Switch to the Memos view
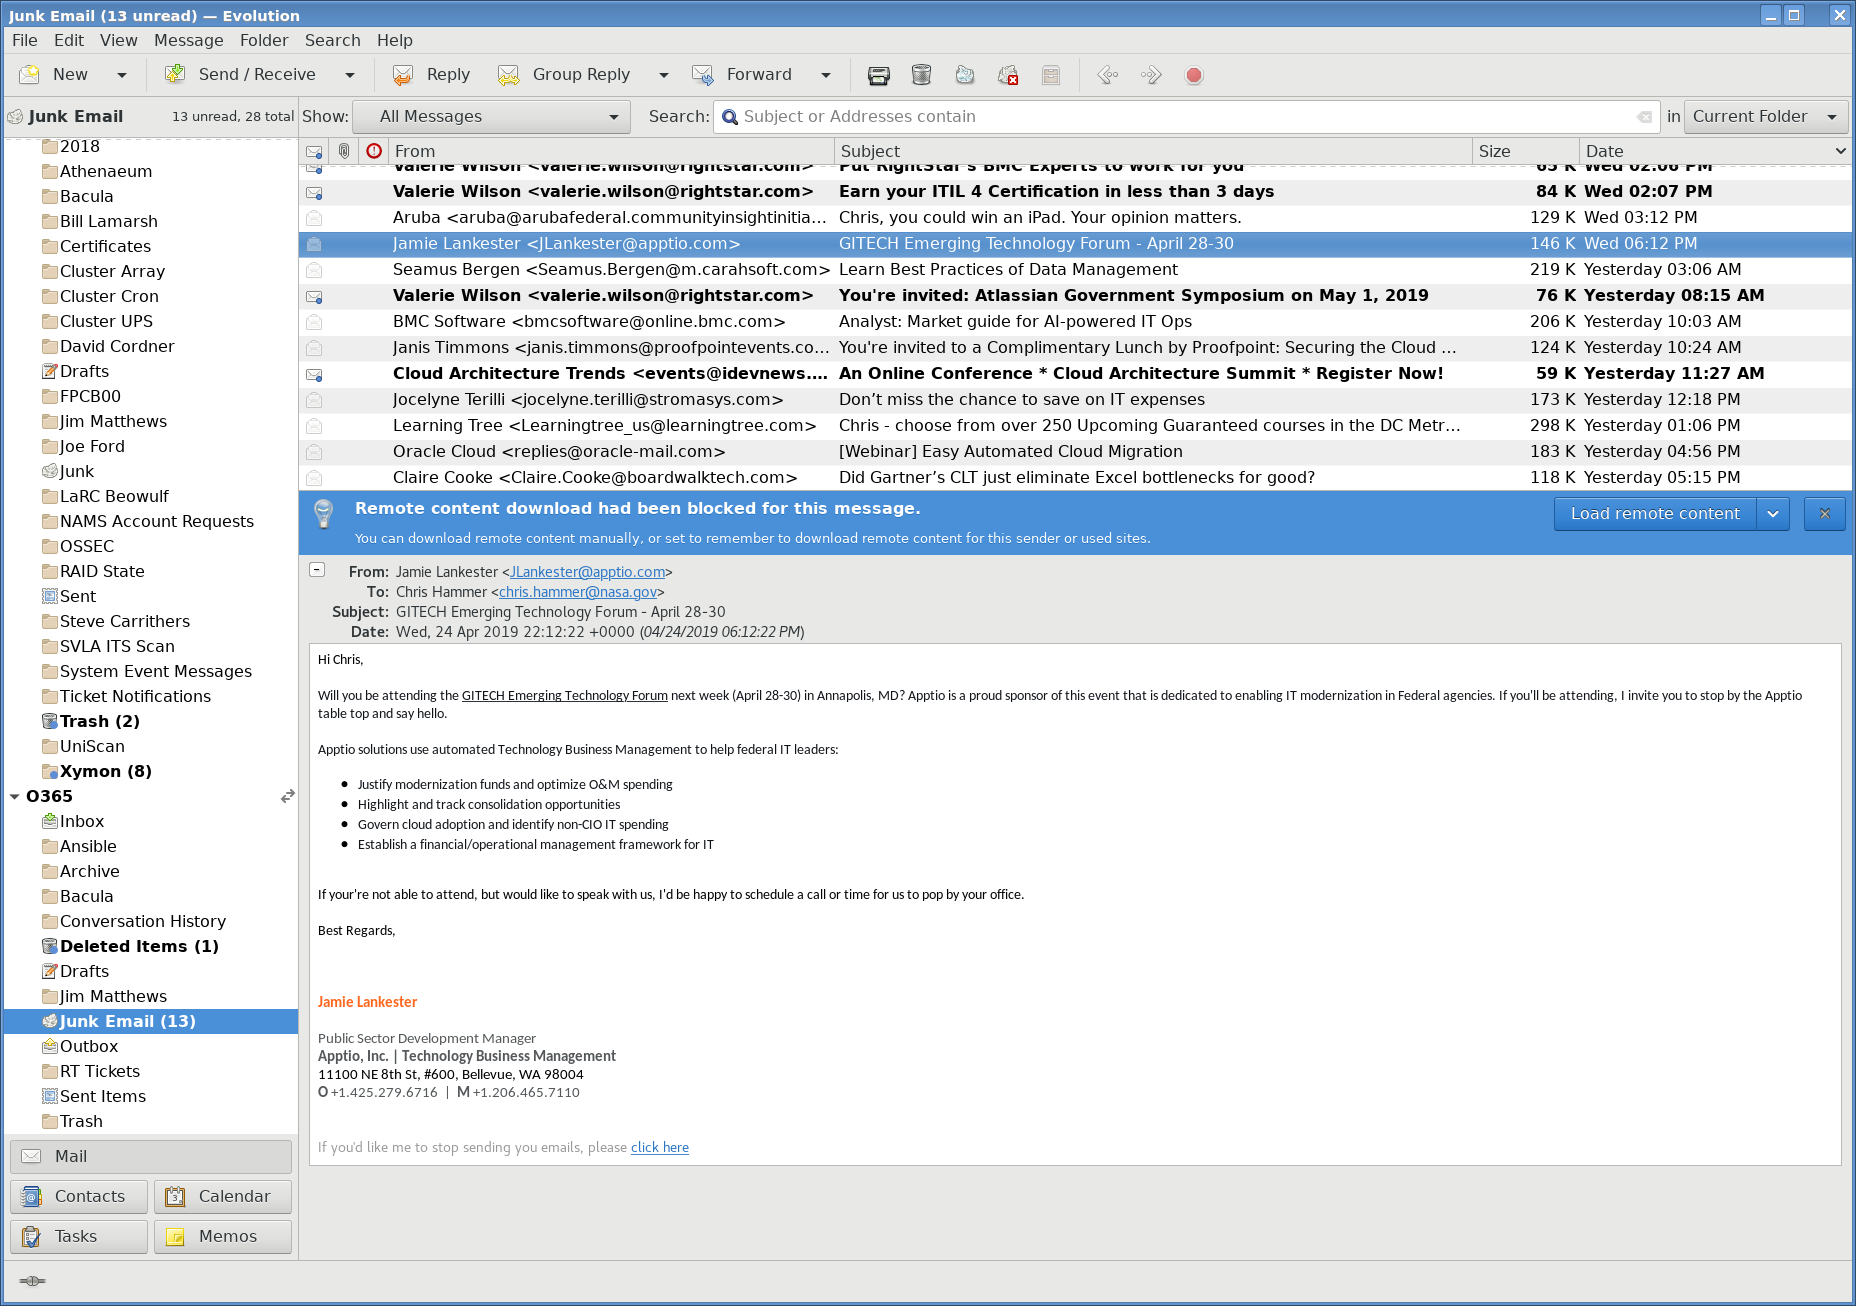Screen dimensions: 1856x1306 pos(223,1237)
